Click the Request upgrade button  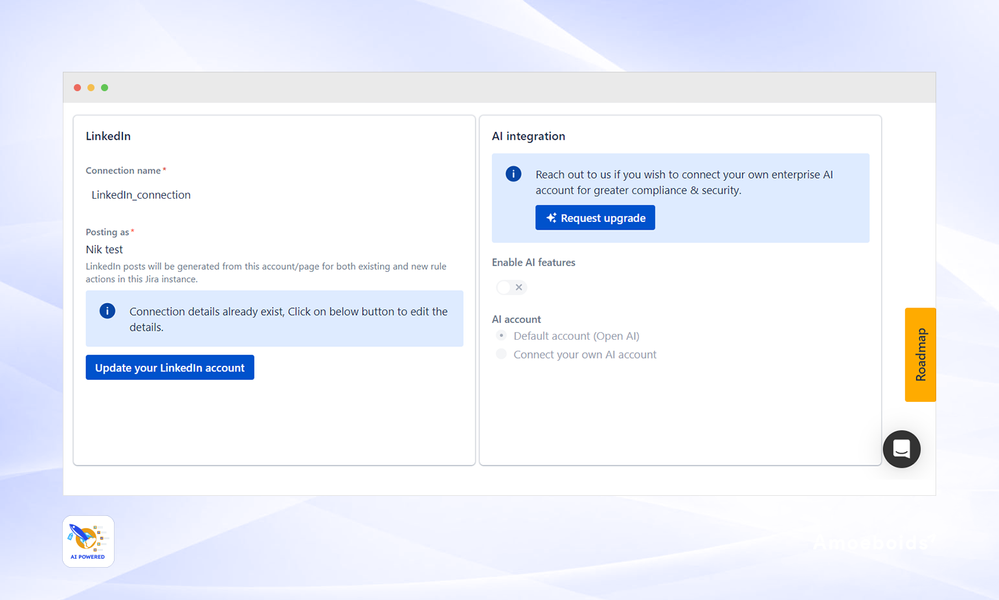tap(595, 217)
